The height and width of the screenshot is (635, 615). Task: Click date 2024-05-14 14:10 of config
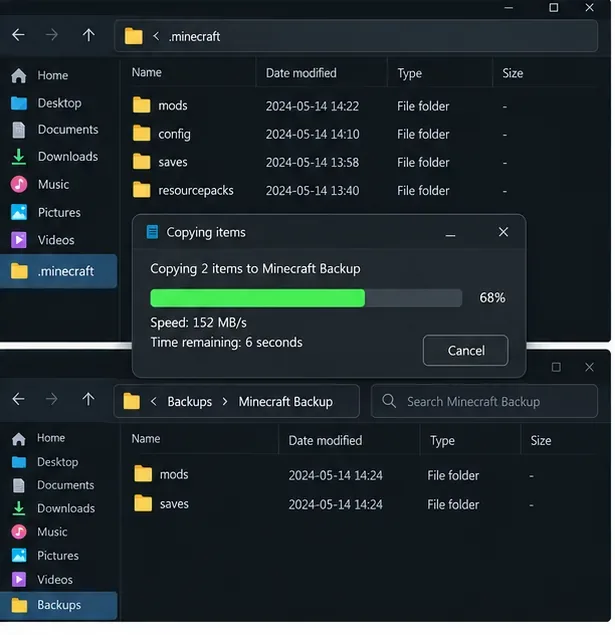[x=312, y=134]
